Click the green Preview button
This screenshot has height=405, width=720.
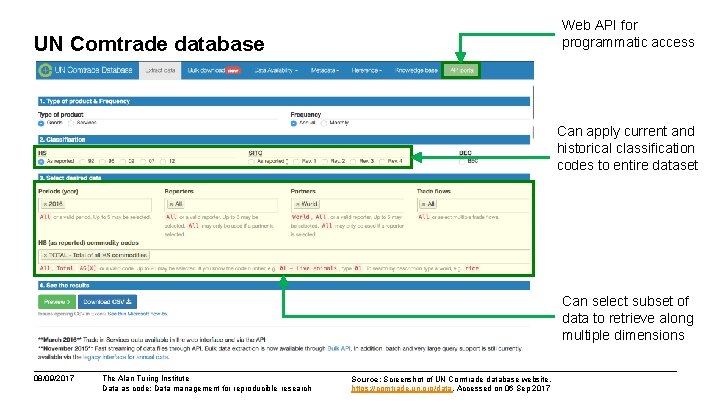pos(57,302)
